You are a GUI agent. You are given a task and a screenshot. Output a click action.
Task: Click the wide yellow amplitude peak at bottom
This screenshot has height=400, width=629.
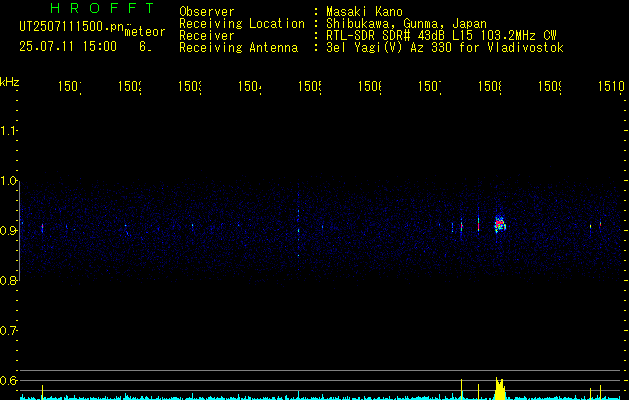[x=499, y=388]
